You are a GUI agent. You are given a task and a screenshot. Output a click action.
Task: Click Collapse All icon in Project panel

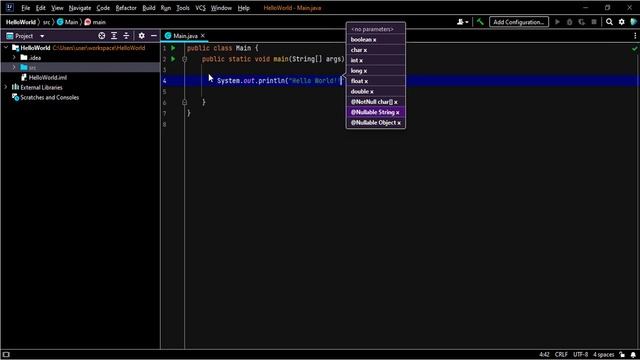(x=126, y=36)
